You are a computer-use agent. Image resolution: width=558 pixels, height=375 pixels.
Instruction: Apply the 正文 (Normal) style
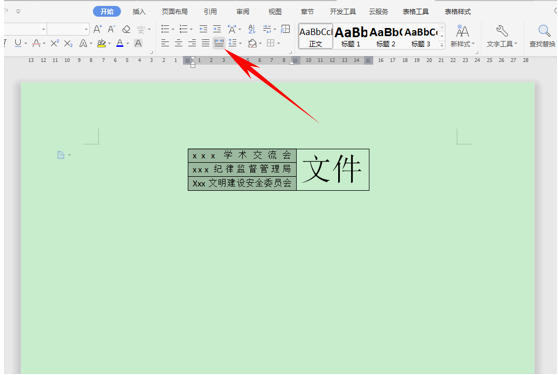click(x=315, y=36)
